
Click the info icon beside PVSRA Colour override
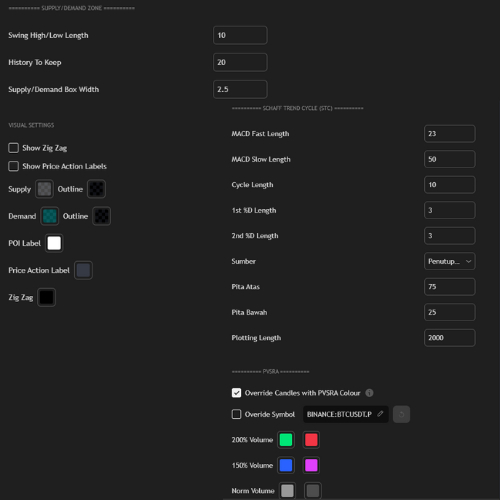point(369,393)
